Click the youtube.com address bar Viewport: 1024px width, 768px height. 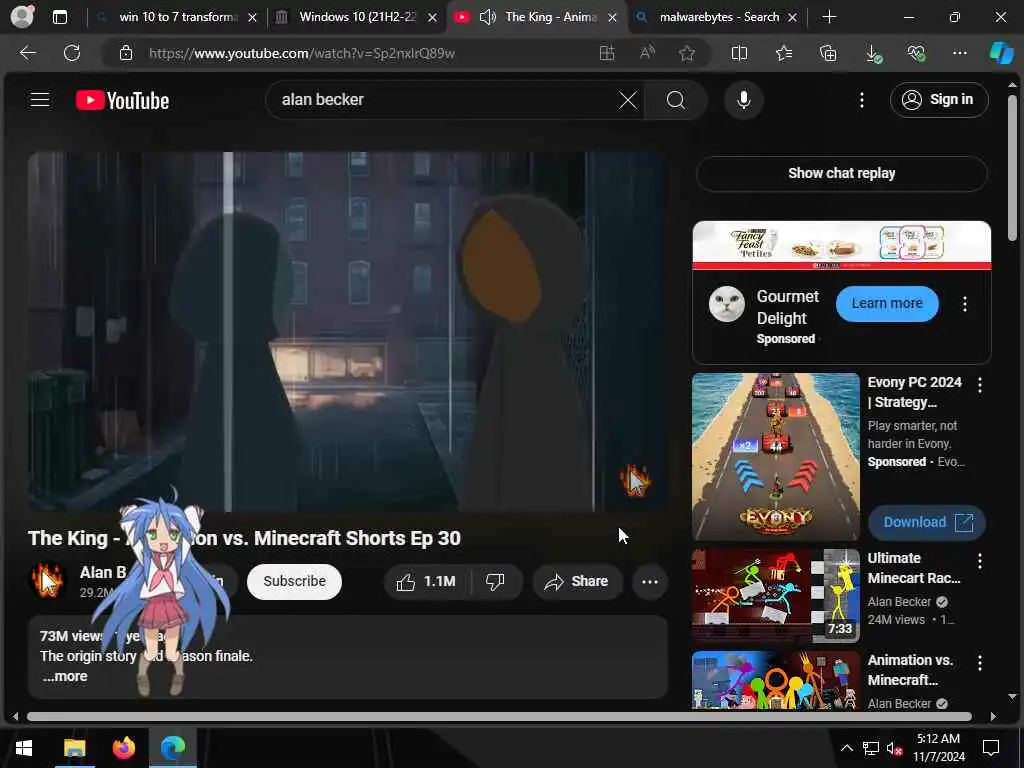(302, 53)
